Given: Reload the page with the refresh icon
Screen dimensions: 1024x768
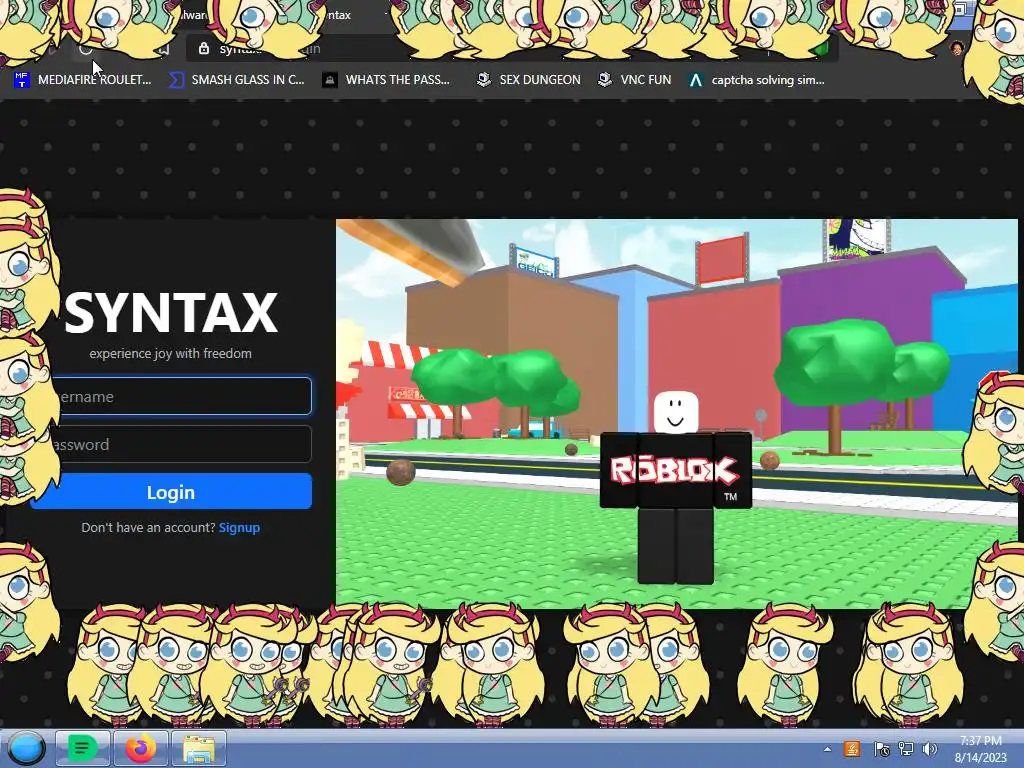Looking at the screenshot, I should click(x=86, y=48).
